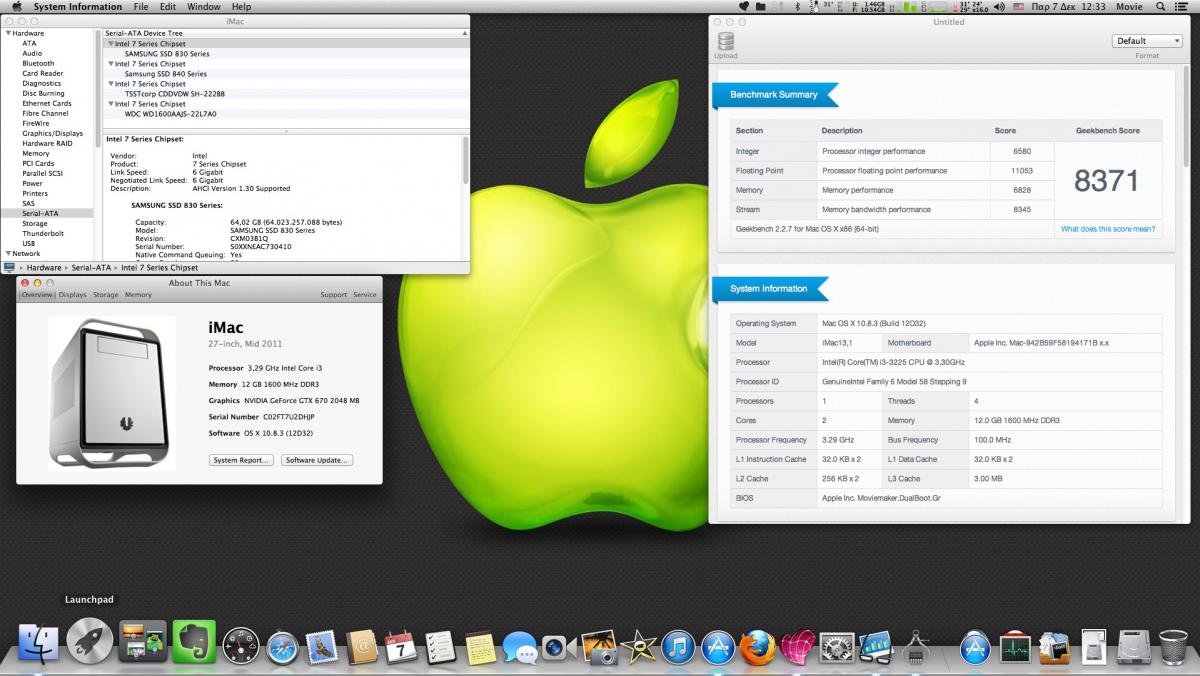Select Thunderbolt in hardware sidebar
This screenshot has height=676, width=1200.
(43, 234)
